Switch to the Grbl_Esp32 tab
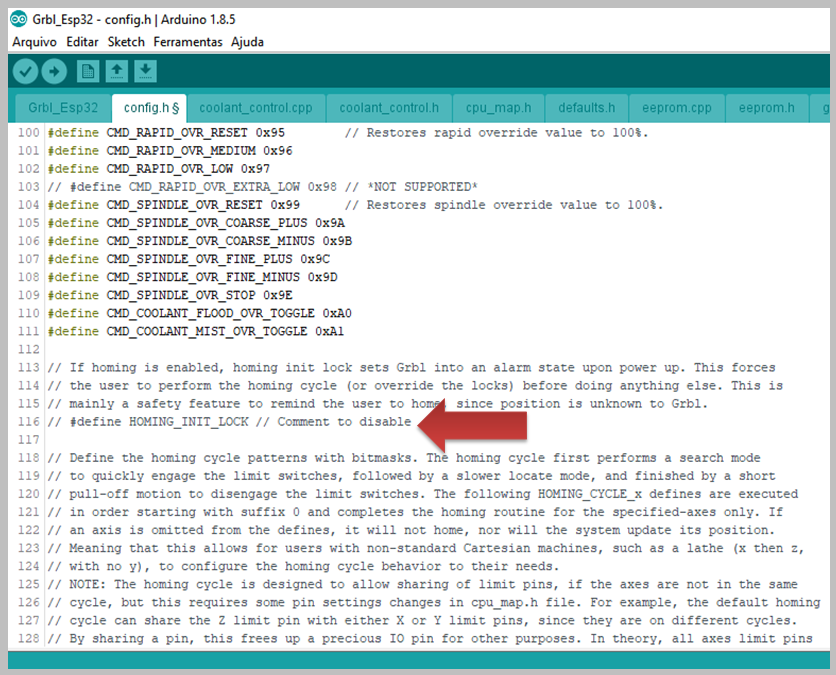Screen dimensions: 836x675 click(x=63, y=108)
